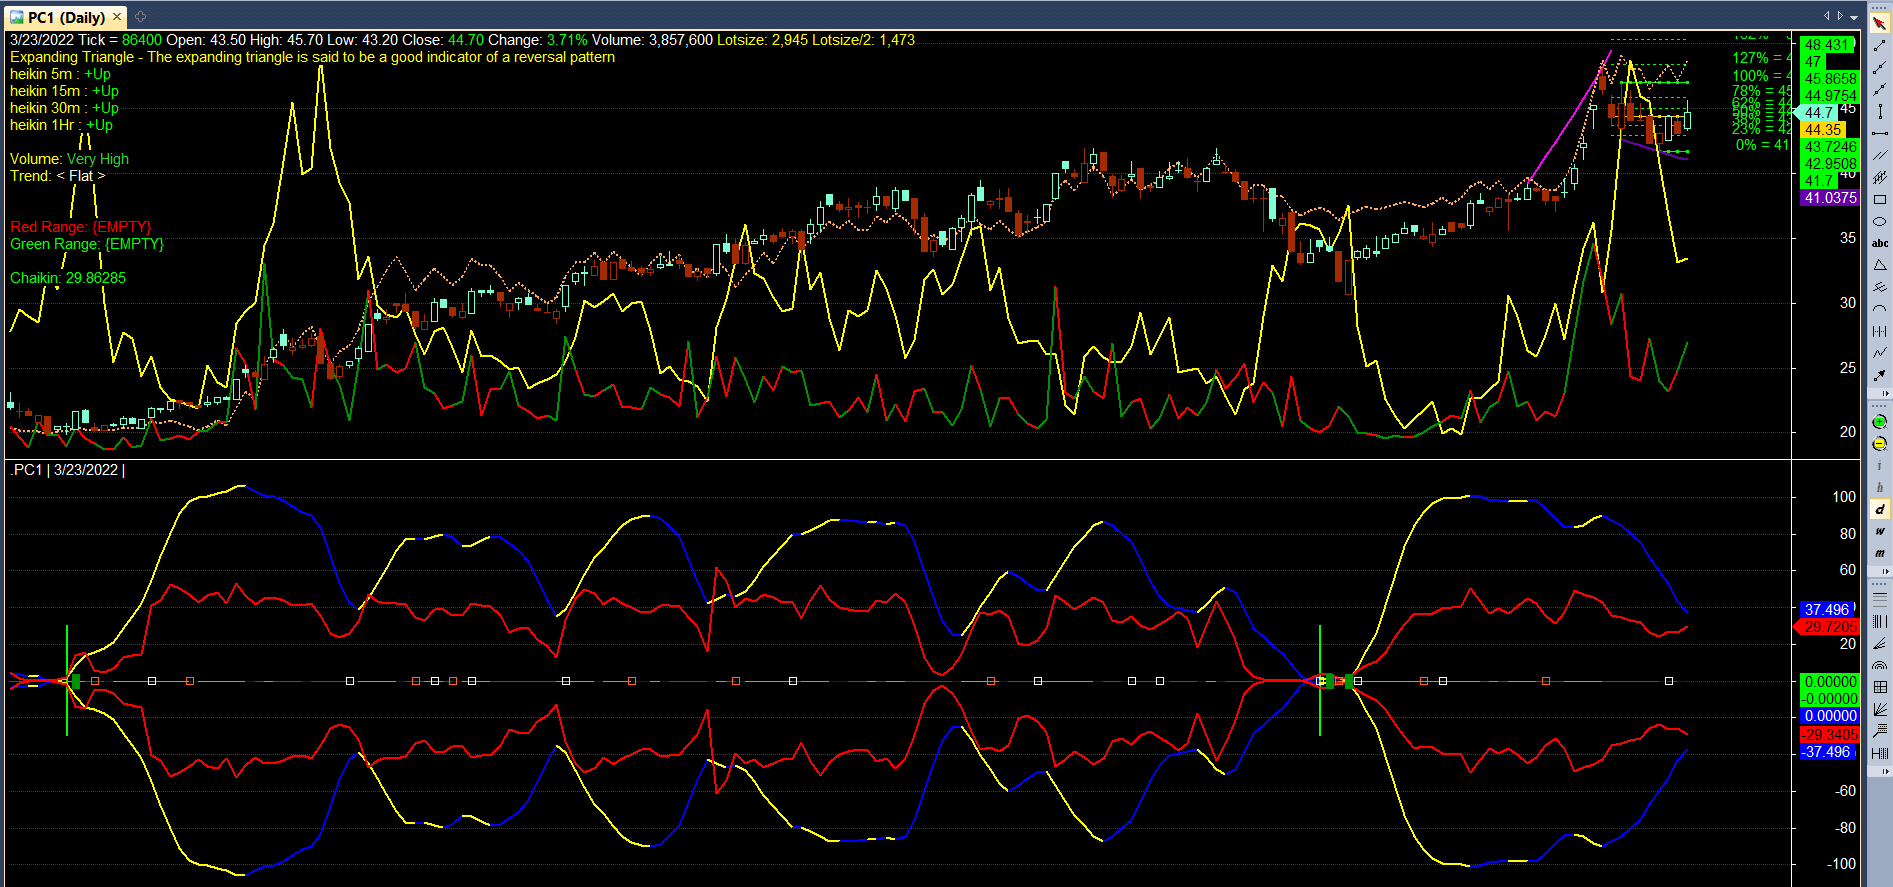1893x887 pixels.
Task: Click the Lotsize: 2,945 header value
Action: click(x=761, y=40)
